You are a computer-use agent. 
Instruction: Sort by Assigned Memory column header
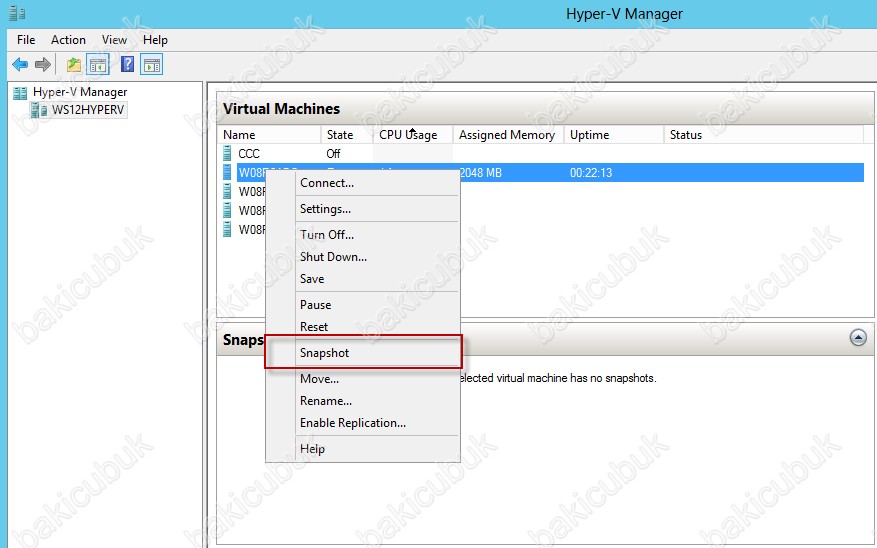pos(508,134)
